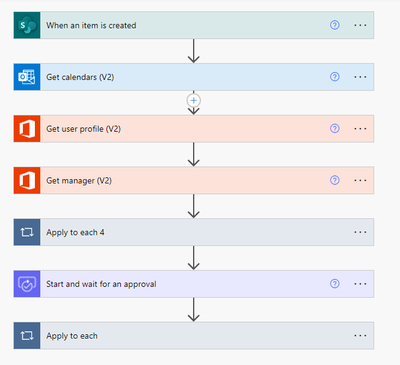
Task: Insert a new step after Get calendars
Action: pos(194,100)
